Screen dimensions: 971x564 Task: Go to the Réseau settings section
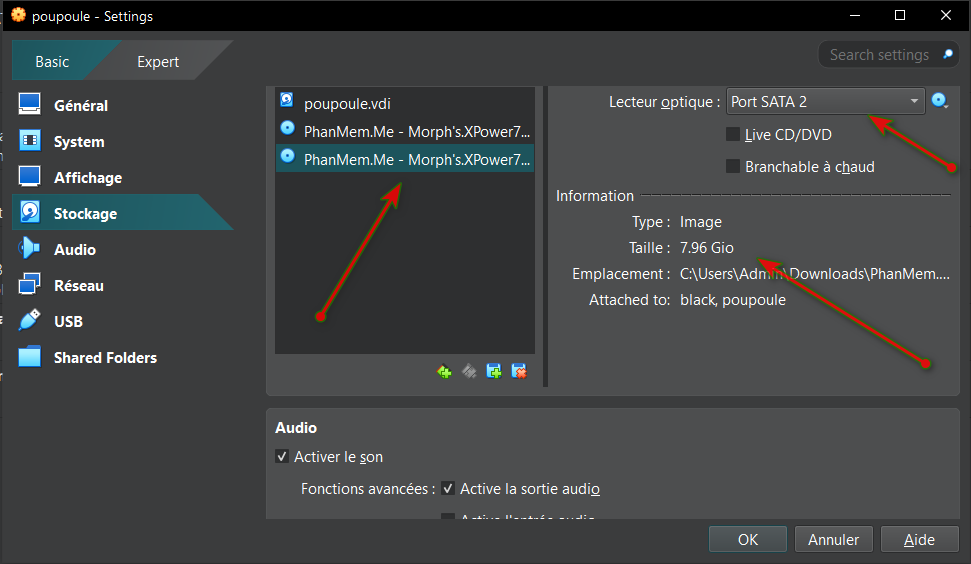[78, 285]
